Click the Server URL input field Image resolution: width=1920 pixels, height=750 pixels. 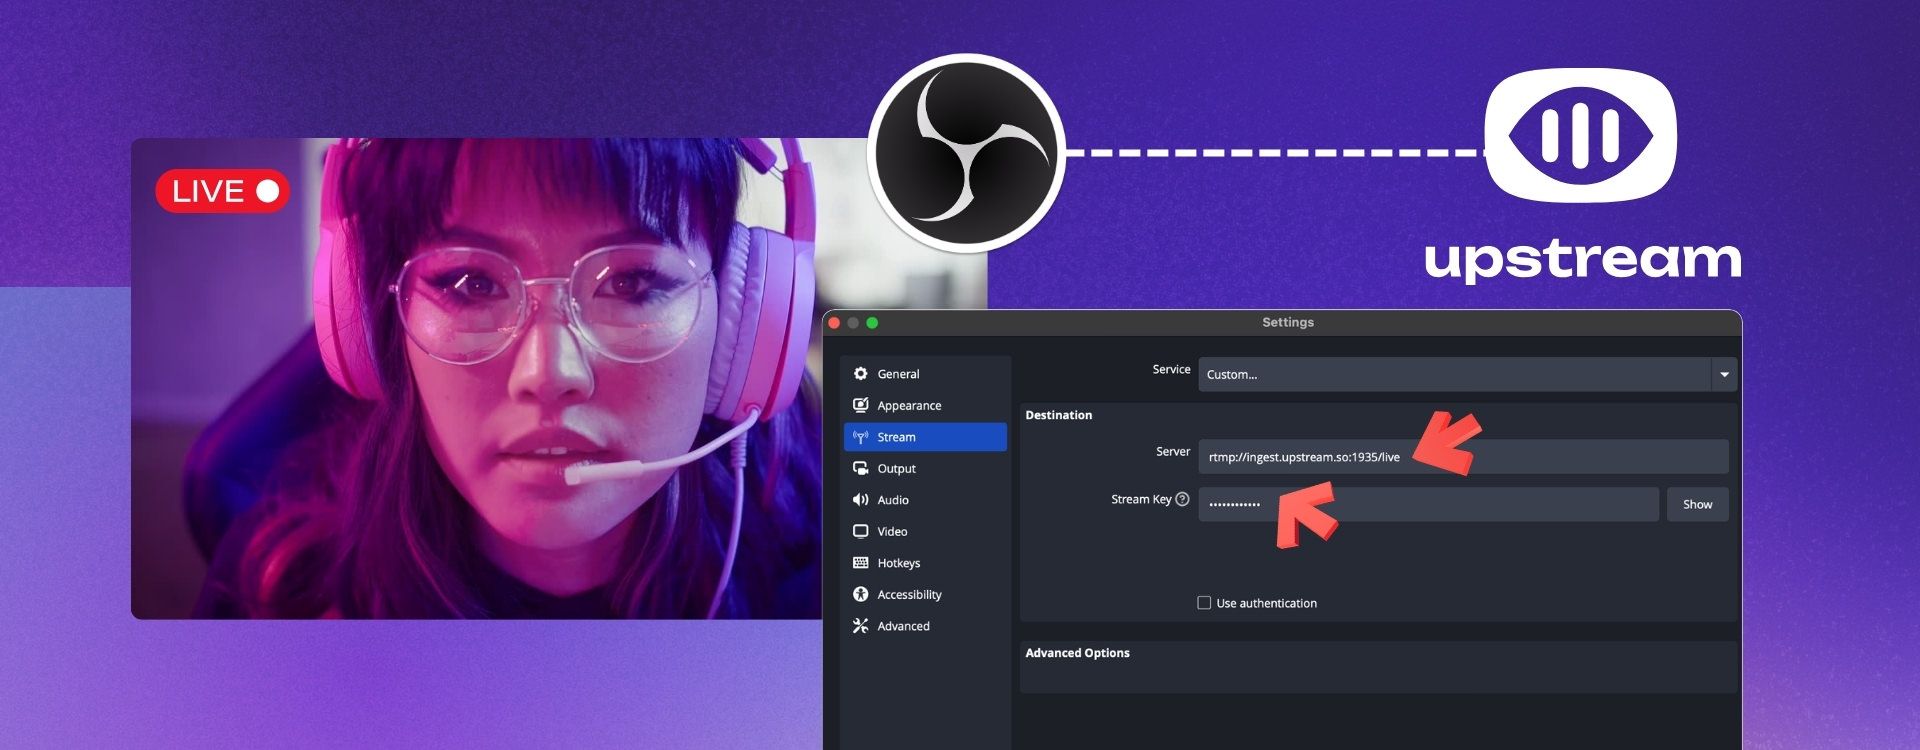(1463, 456)
